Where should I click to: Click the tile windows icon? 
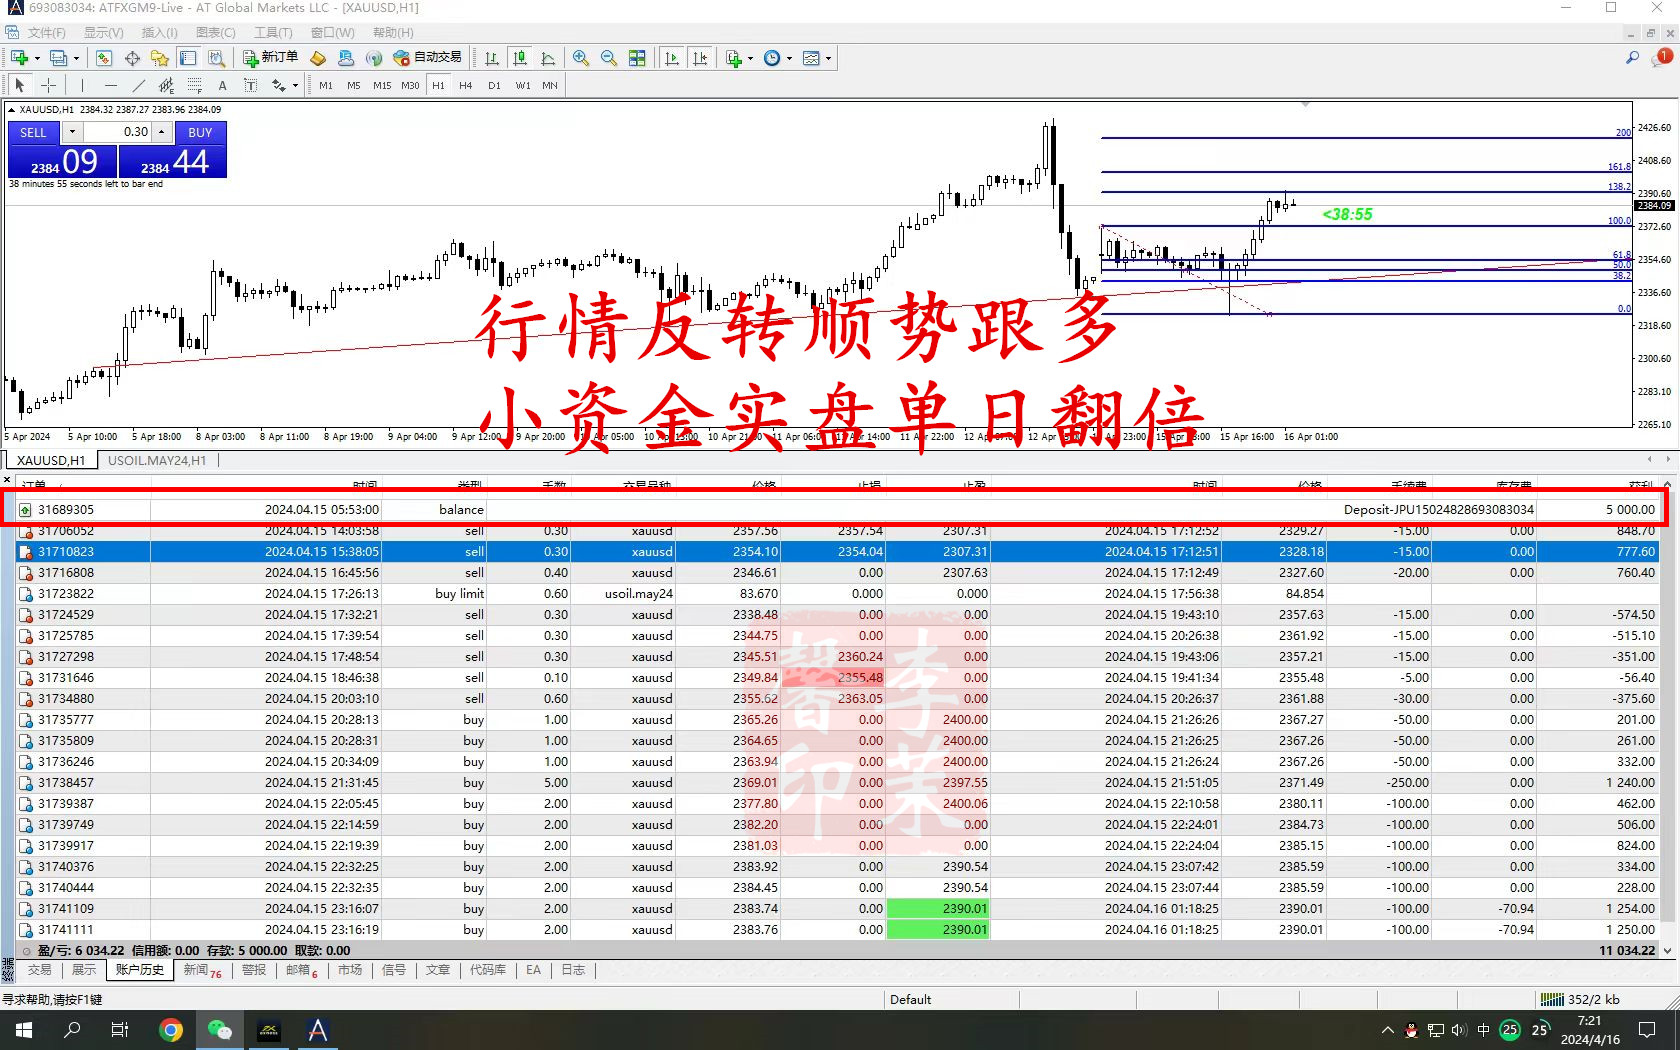(x=637, y=58)
